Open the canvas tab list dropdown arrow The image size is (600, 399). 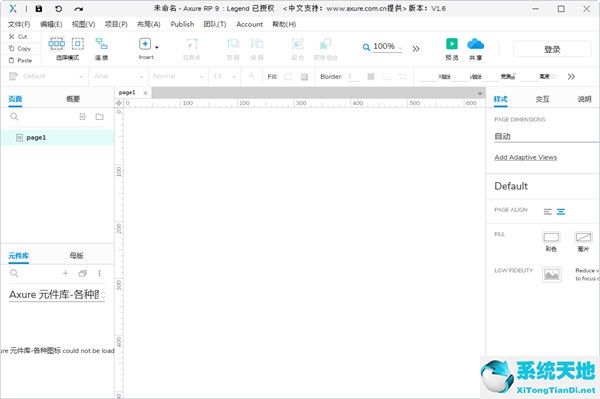[x=480, y=93]
